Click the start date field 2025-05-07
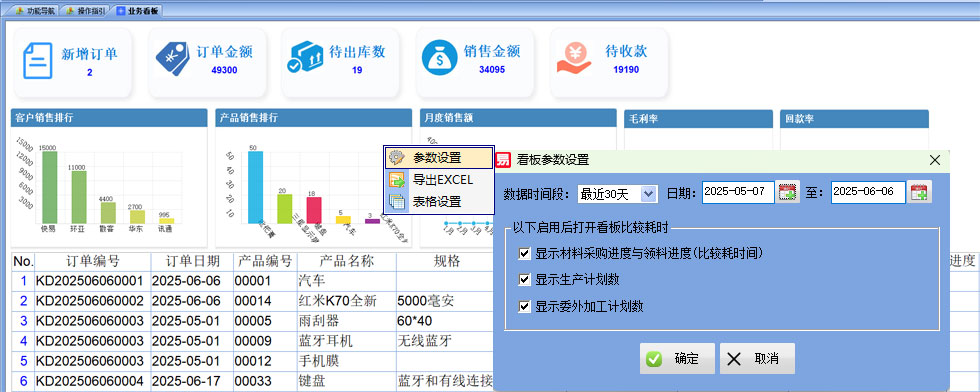This screenshot has width=980, height=392. pos(738,192)
